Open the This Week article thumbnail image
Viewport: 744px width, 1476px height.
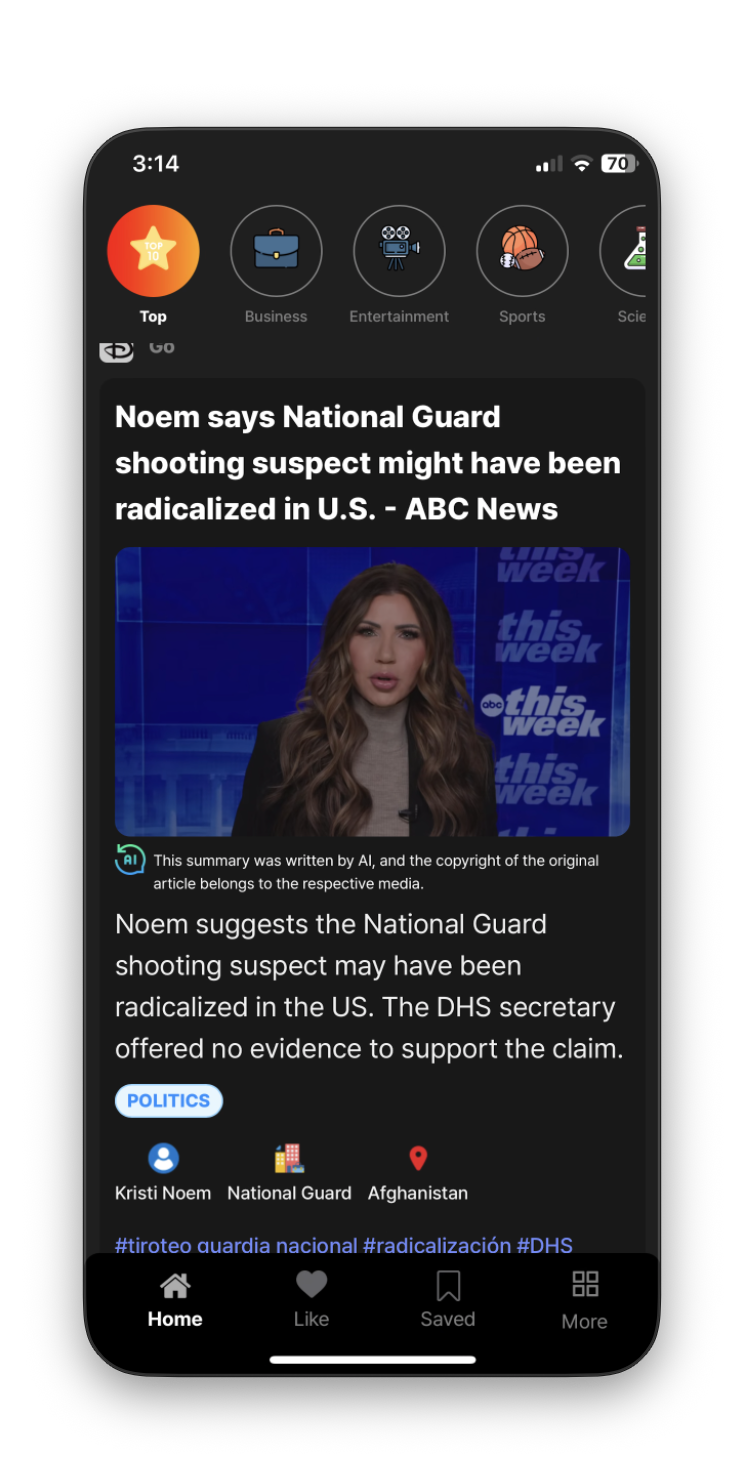[x=372, y=692]
